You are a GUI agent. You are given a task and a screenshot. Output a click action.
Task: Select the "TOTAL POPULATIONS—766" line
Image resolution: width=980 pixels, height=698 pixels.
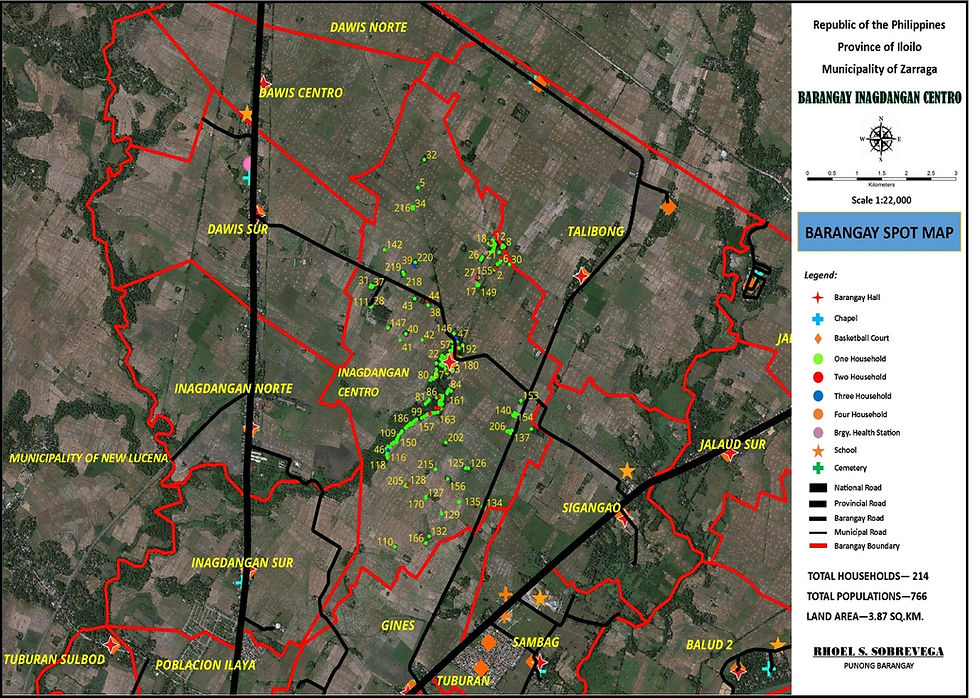[x=867, y=596]
